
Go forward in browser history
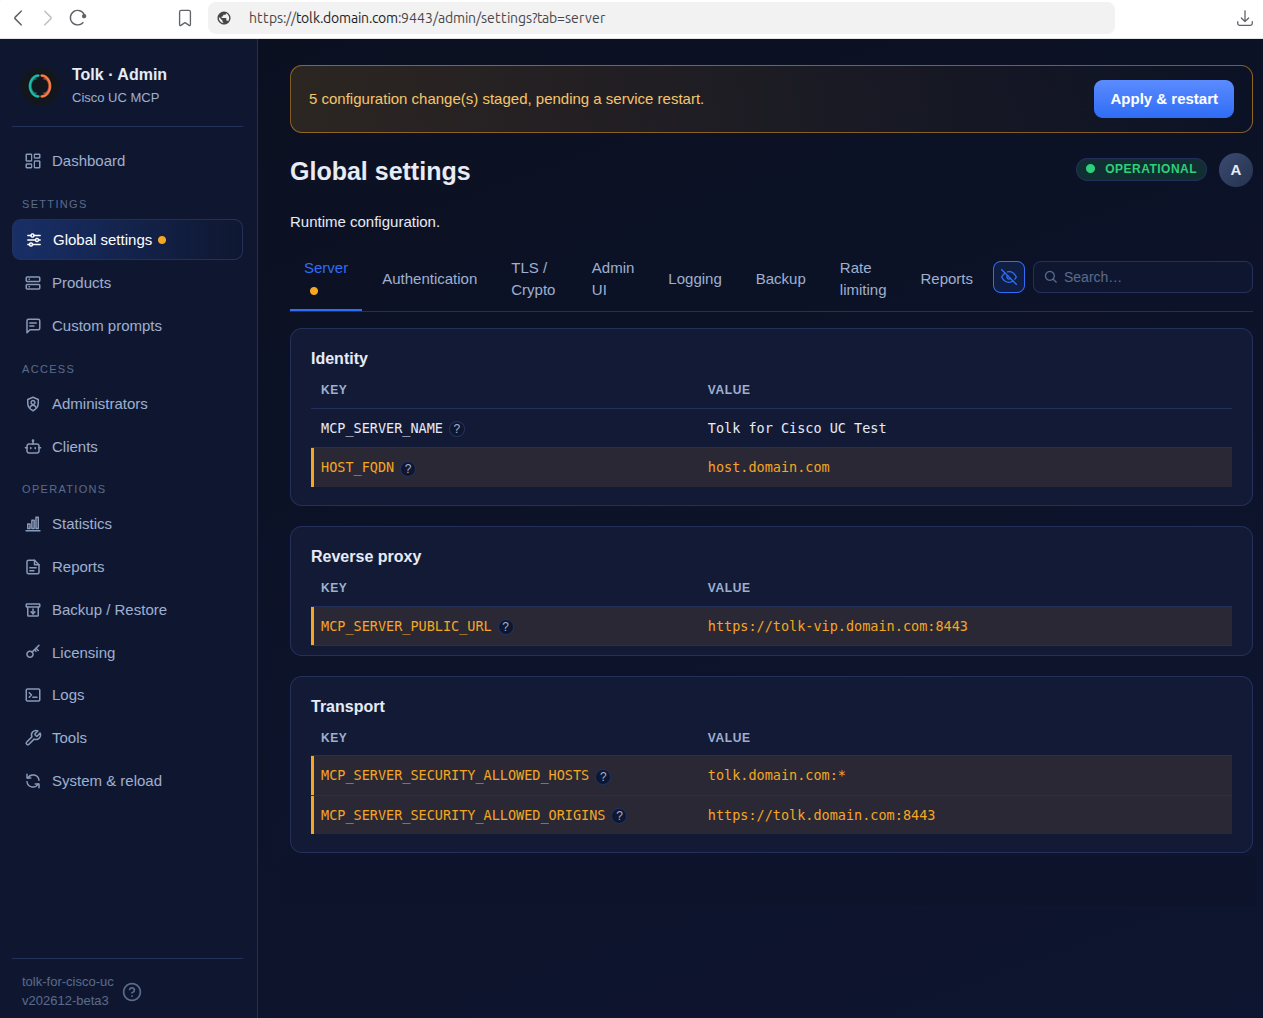tap(47, 18)
